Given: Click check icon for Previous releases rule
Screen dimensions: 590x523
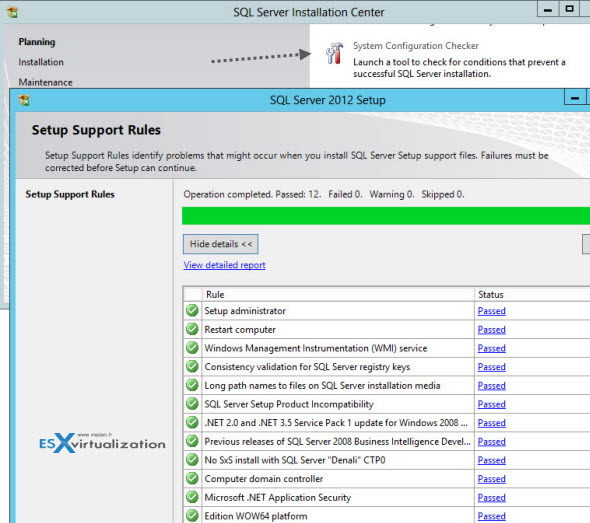Looking at the screenshot, I should tap(192, 441).
